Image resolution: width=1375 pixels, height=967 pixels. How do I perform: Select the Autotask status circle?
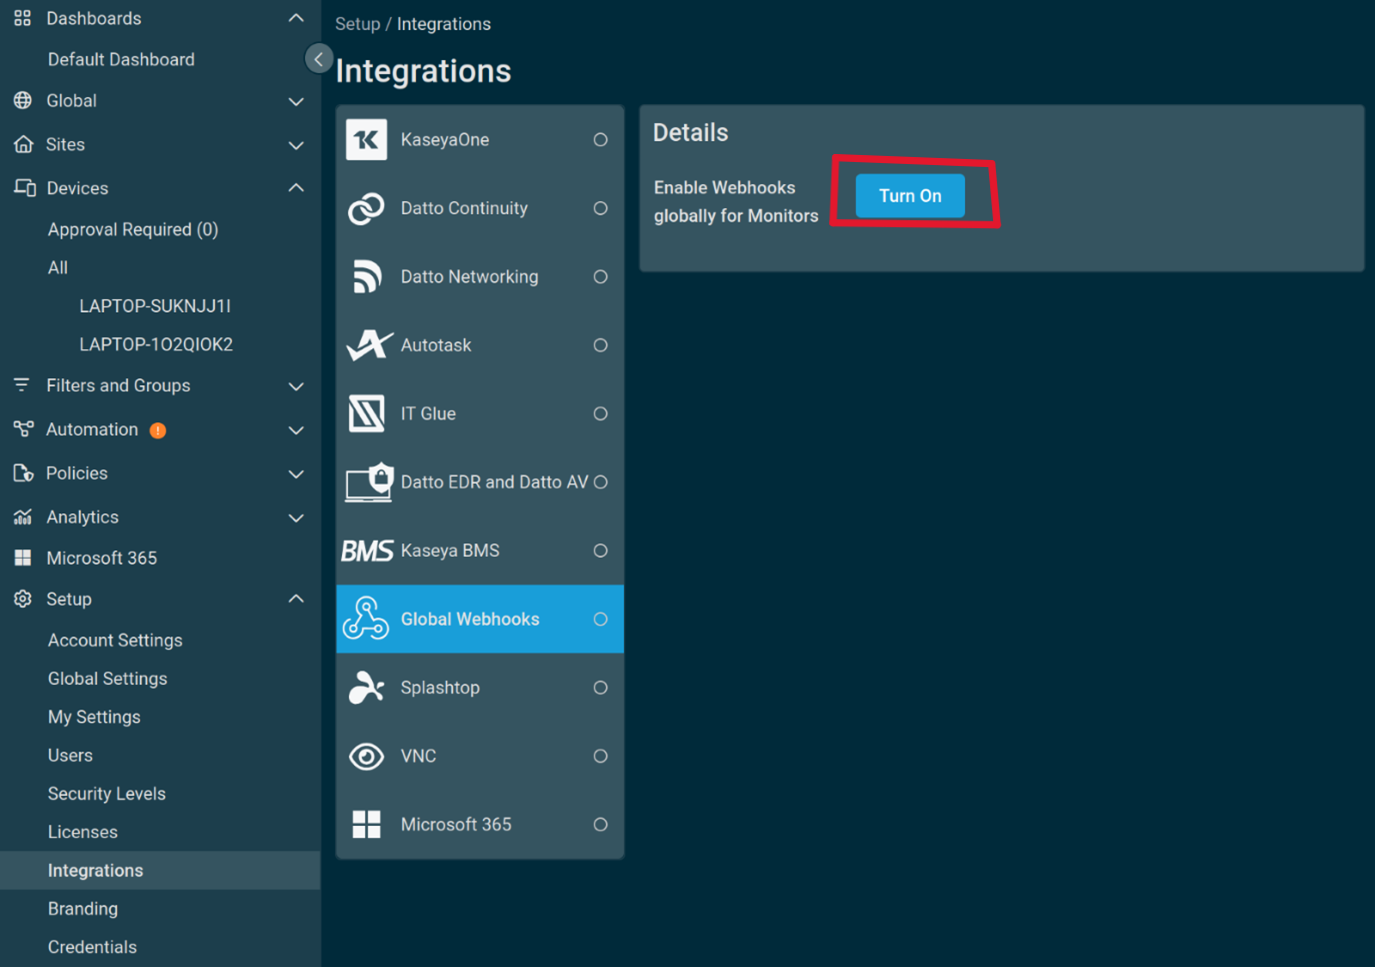point(600,345)
